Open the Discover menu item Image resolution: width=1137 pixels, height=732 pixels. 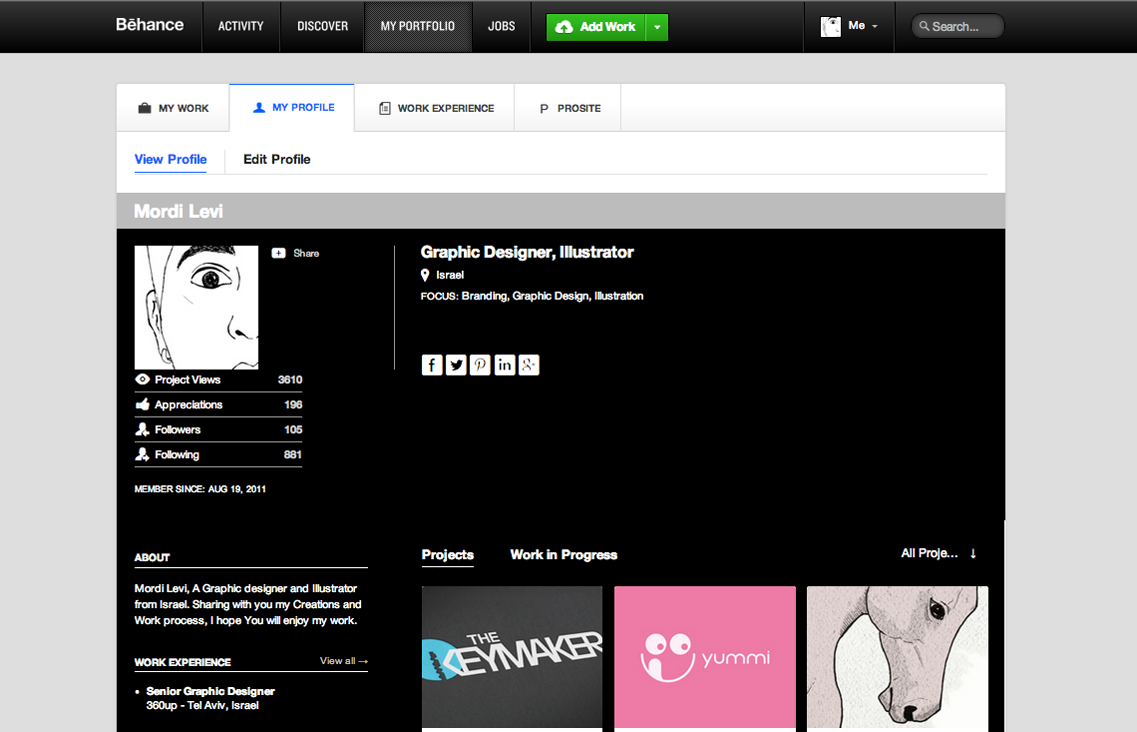point(323,26)
